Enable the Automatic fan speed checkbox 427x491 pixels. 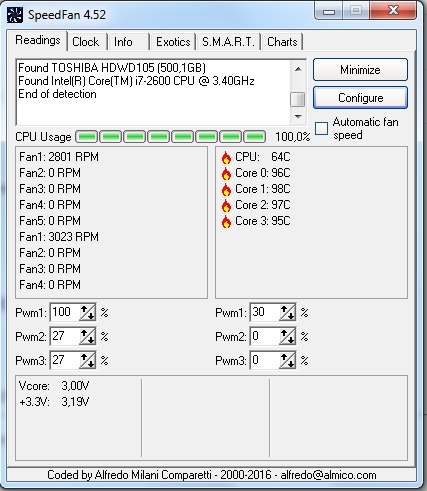pyautogui.click(x=322, y=128)
